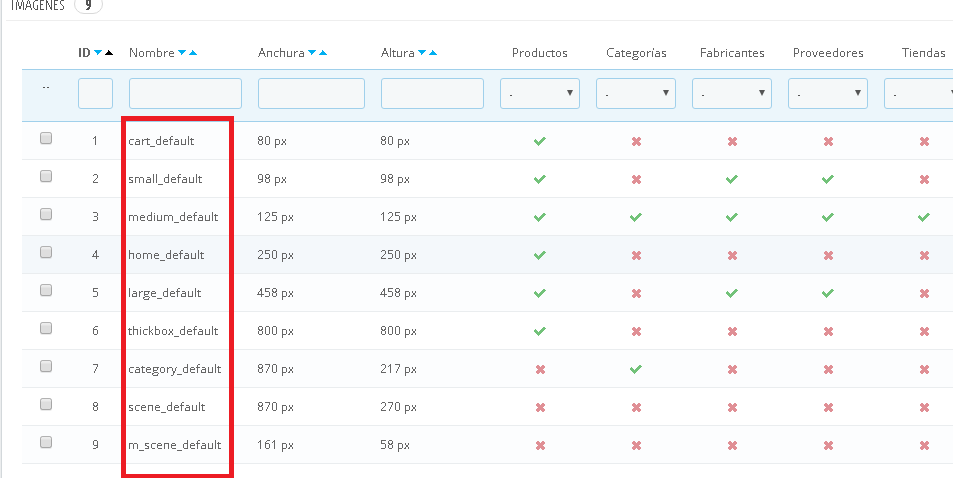The width and height of the screenshot is (953, 478).
Task: Click the thickbox_default image type name
Action: click(173, 331)
